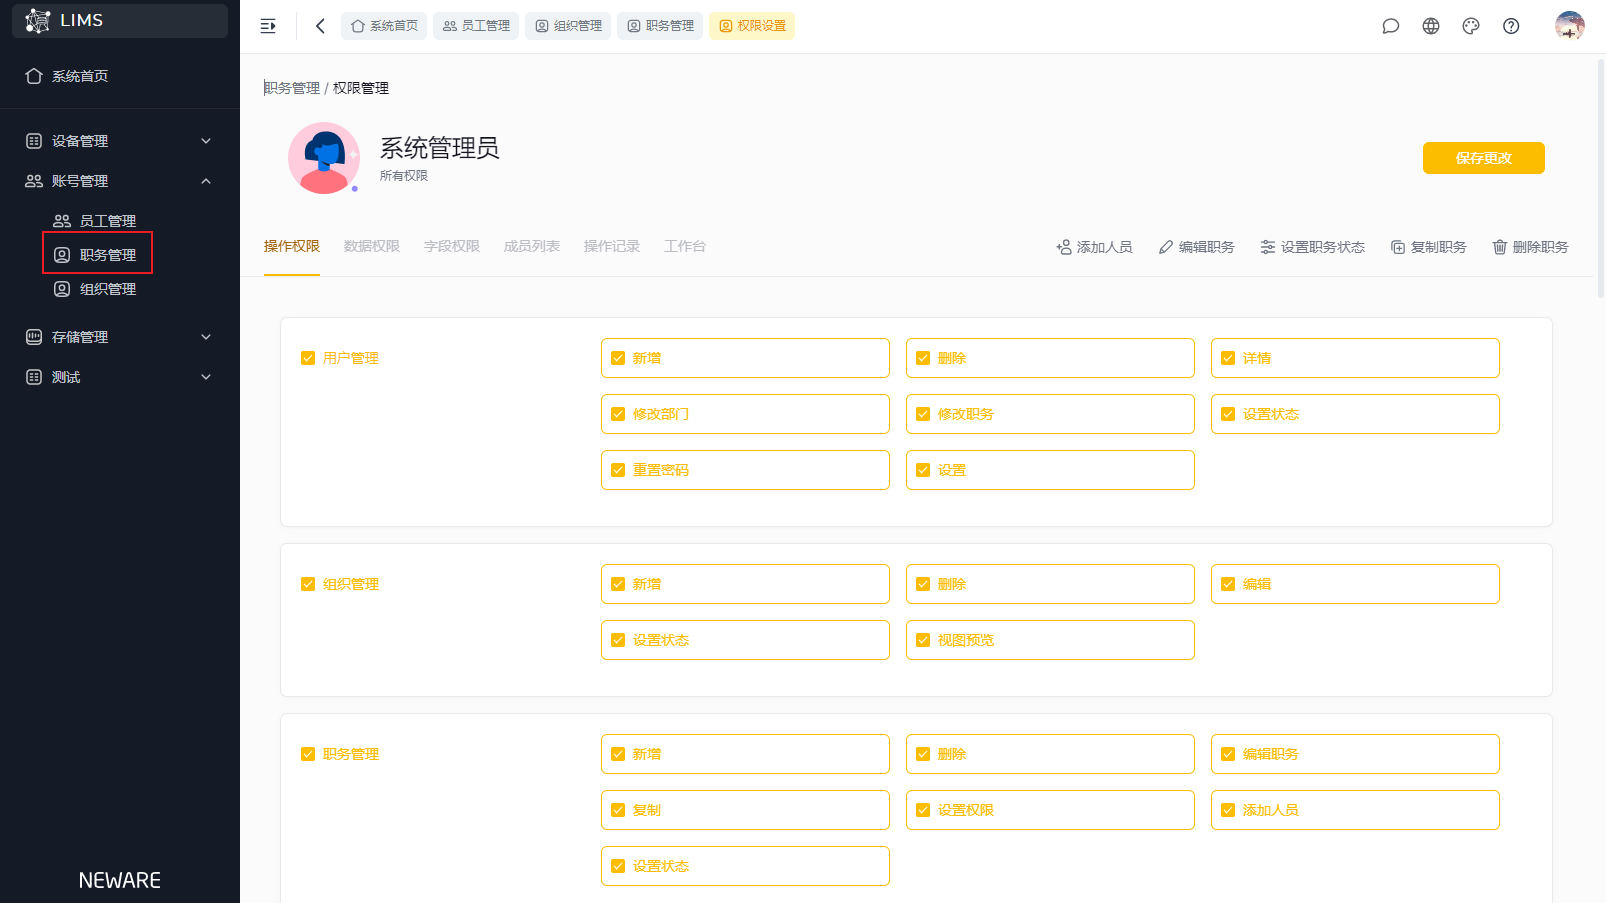This screenshot has width=1606, height=903.
Task: Click the 存储管理 sidebar icon
Action: 34,337
